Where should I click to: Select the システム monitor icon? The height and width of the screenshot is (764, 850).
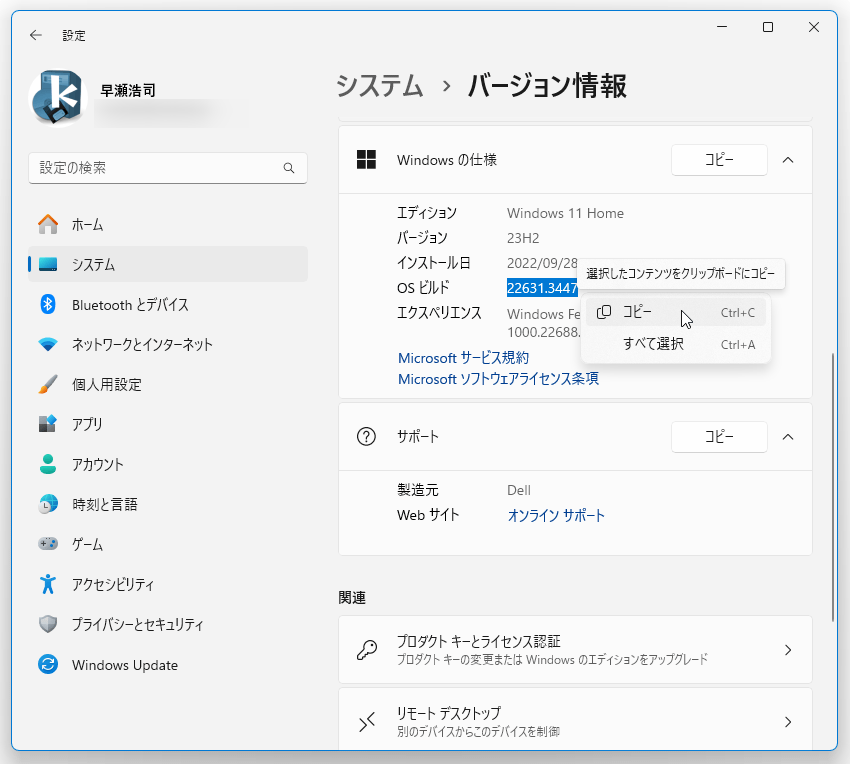pos(48,264)
